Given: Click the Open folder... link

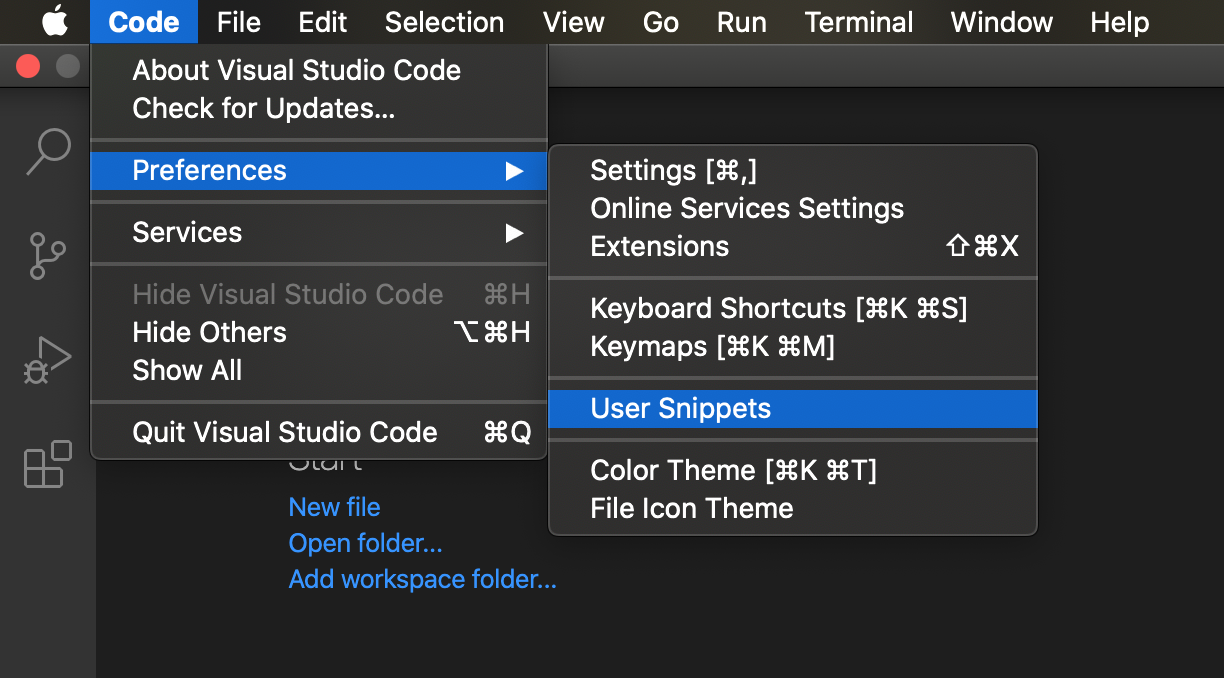Looking at the screenshot, I should (x=365, y=543).
